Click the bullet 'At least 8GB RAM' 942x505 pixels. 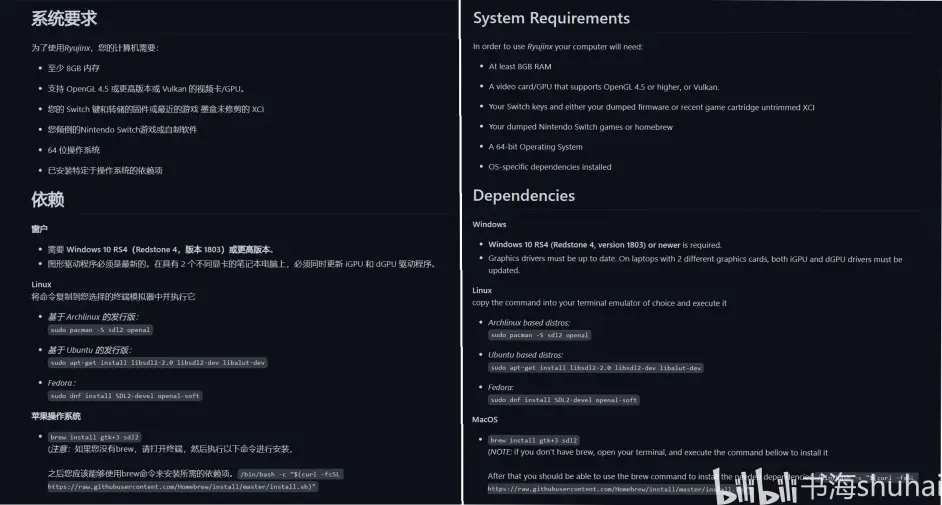click(x=520, y=67)
